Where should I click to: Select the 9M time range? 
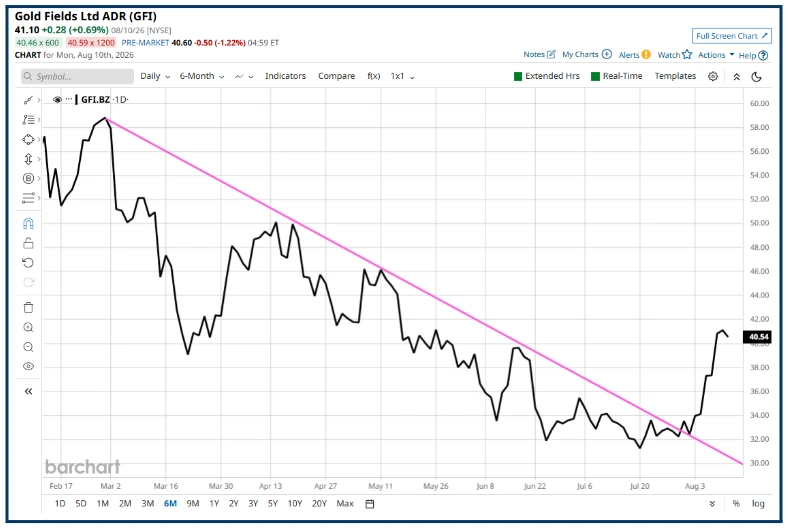192,503
